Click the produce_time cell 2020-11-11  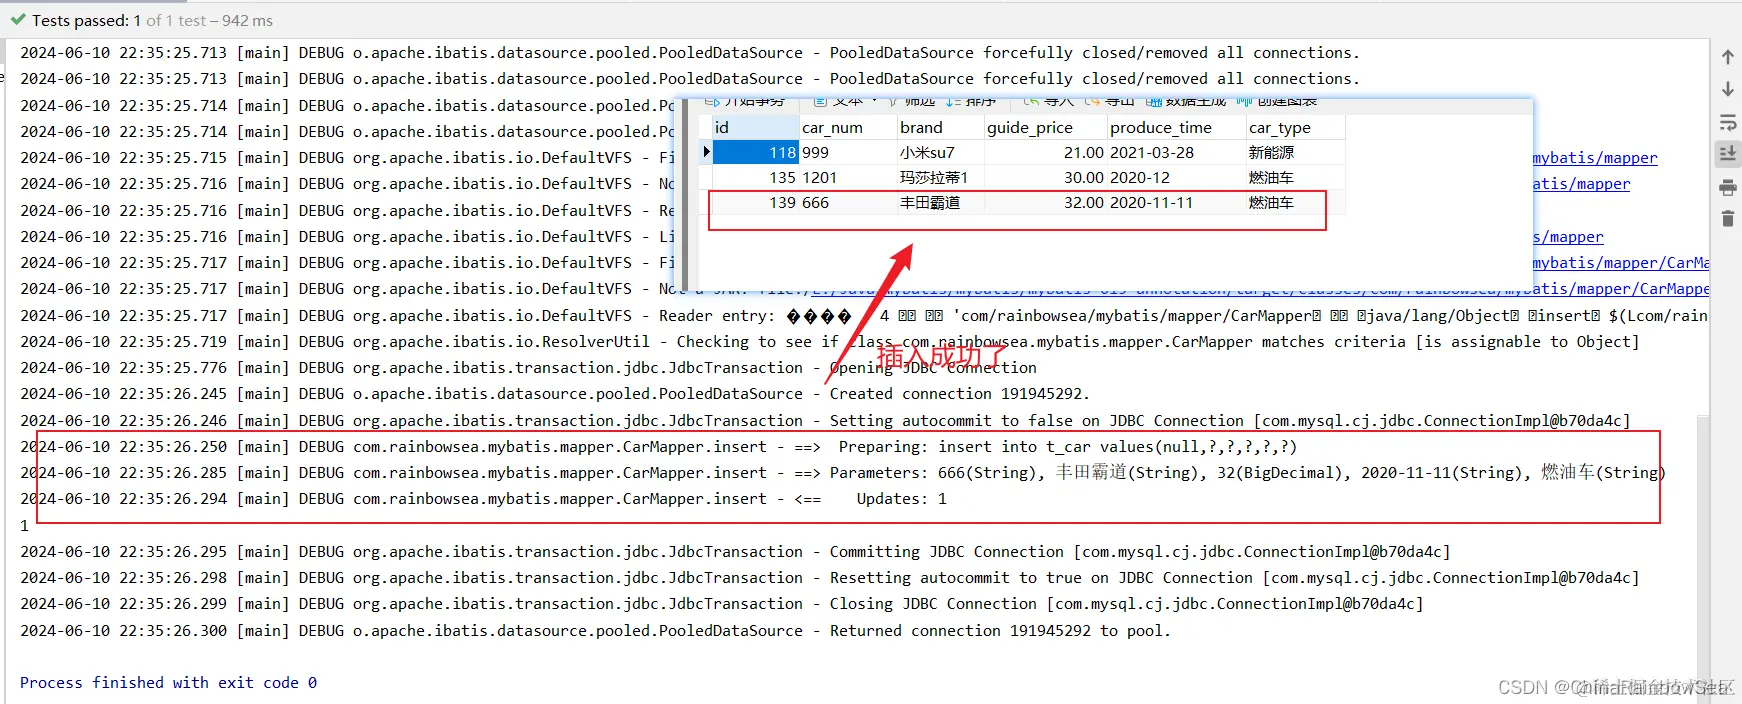coord(1176,202)
